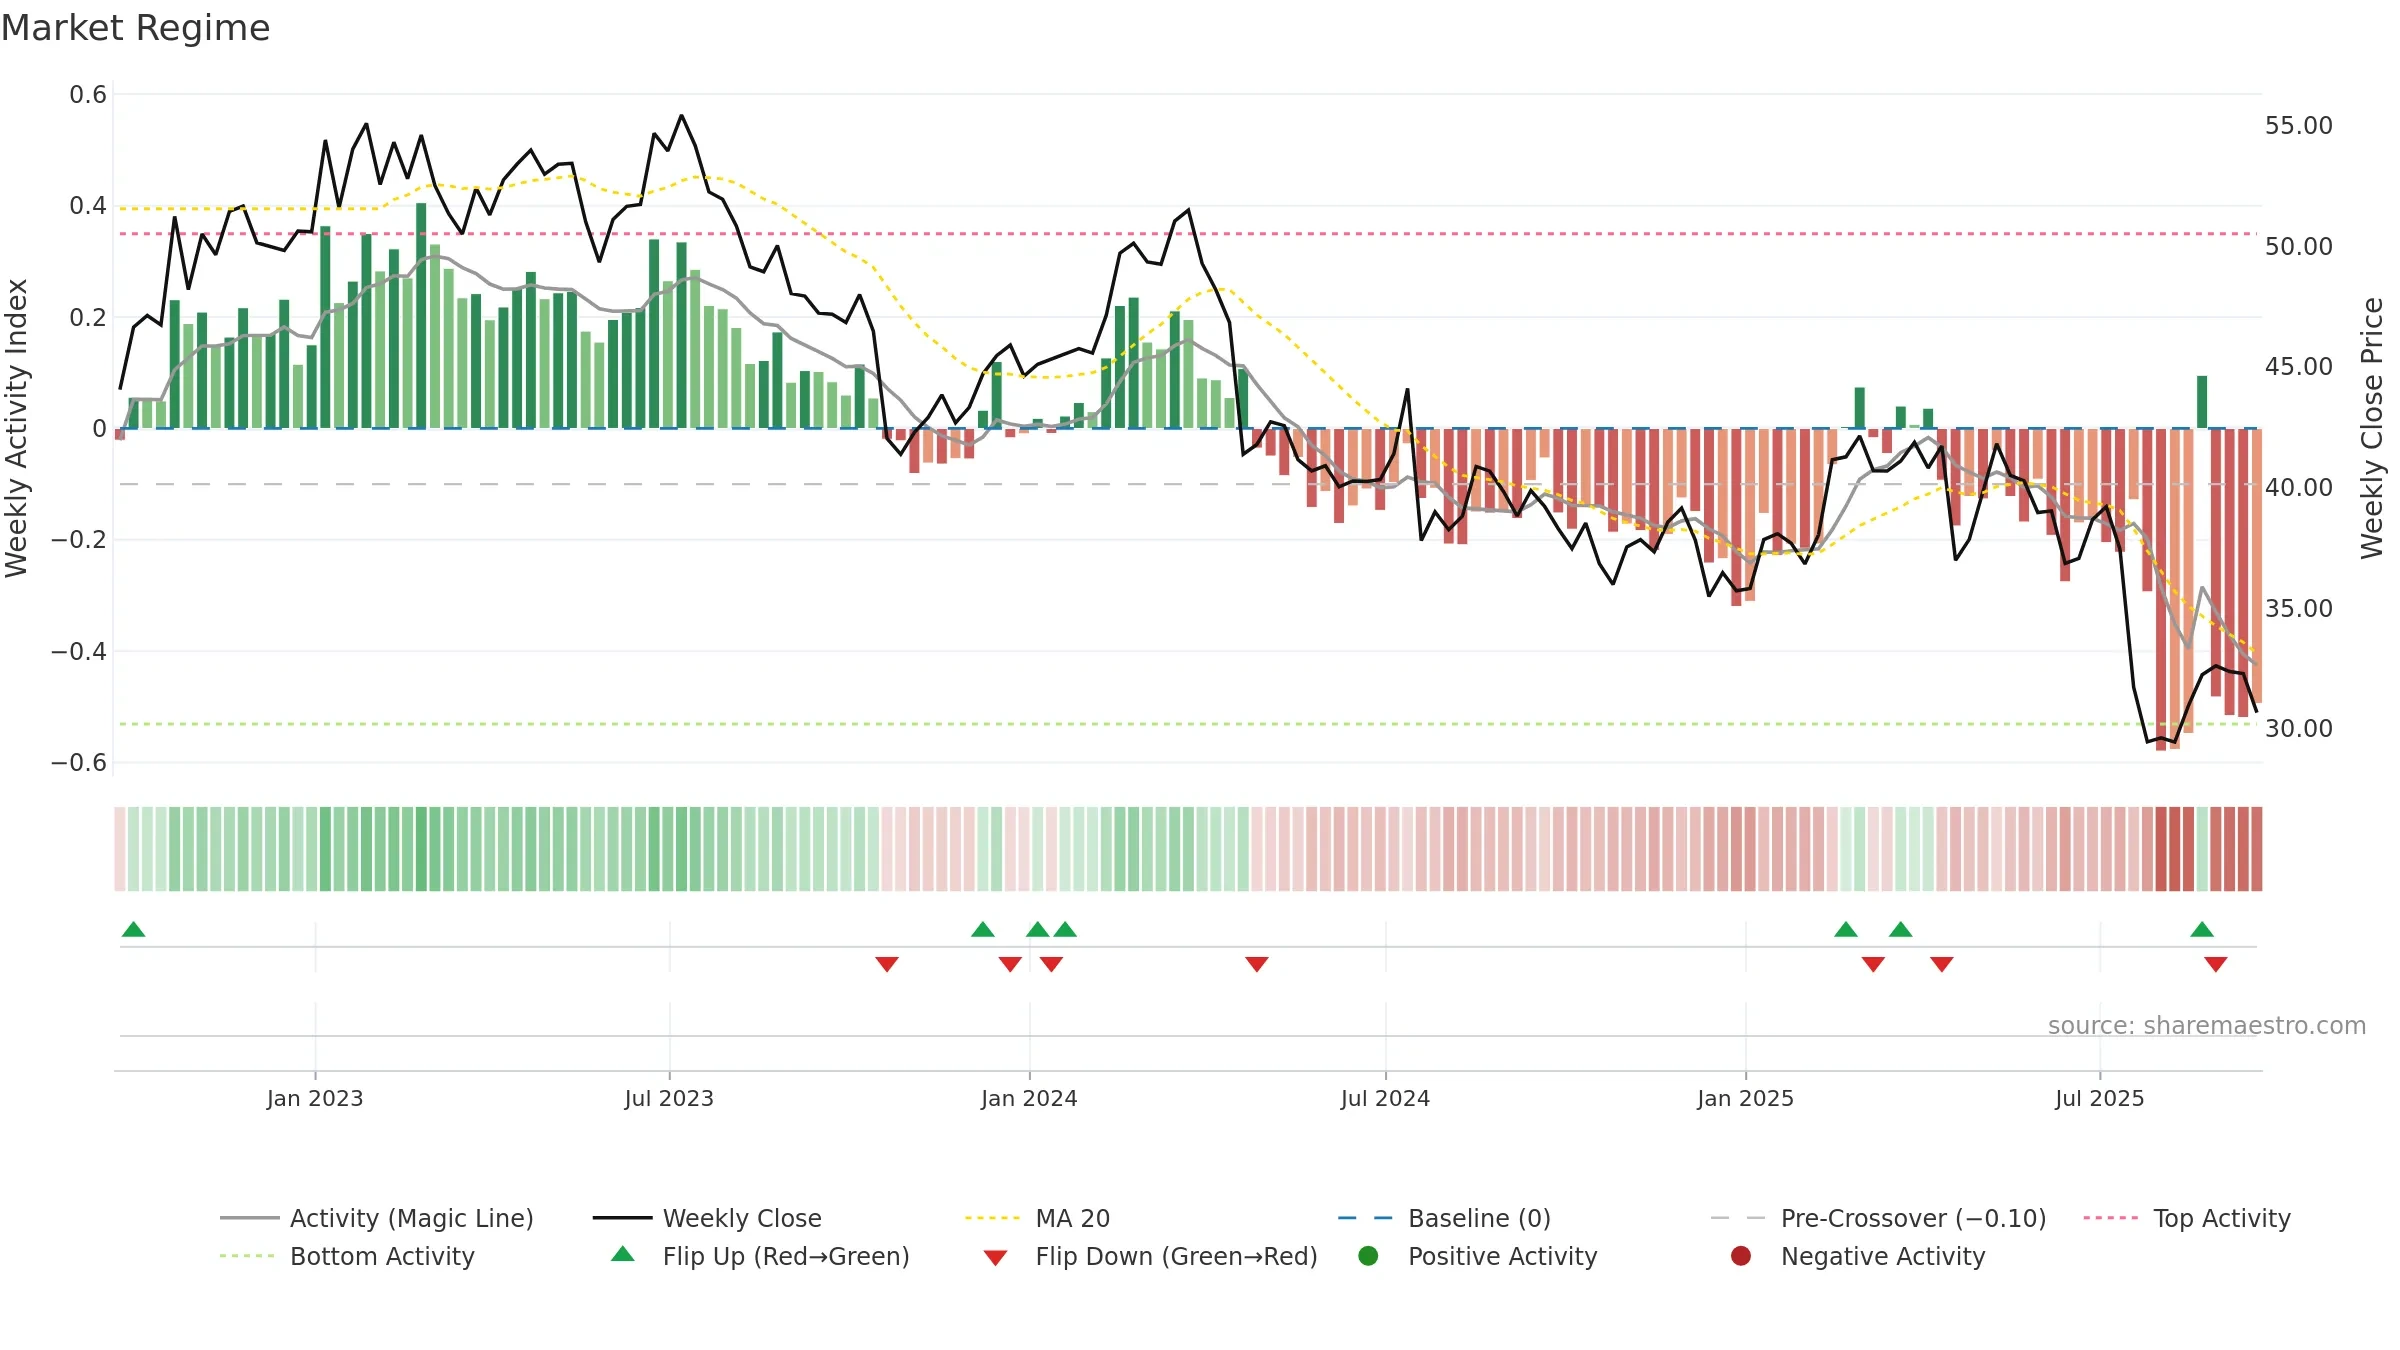Click the −0.4 activity axis label
This screenshot has height=1350, width=2400.
[79, 651]
